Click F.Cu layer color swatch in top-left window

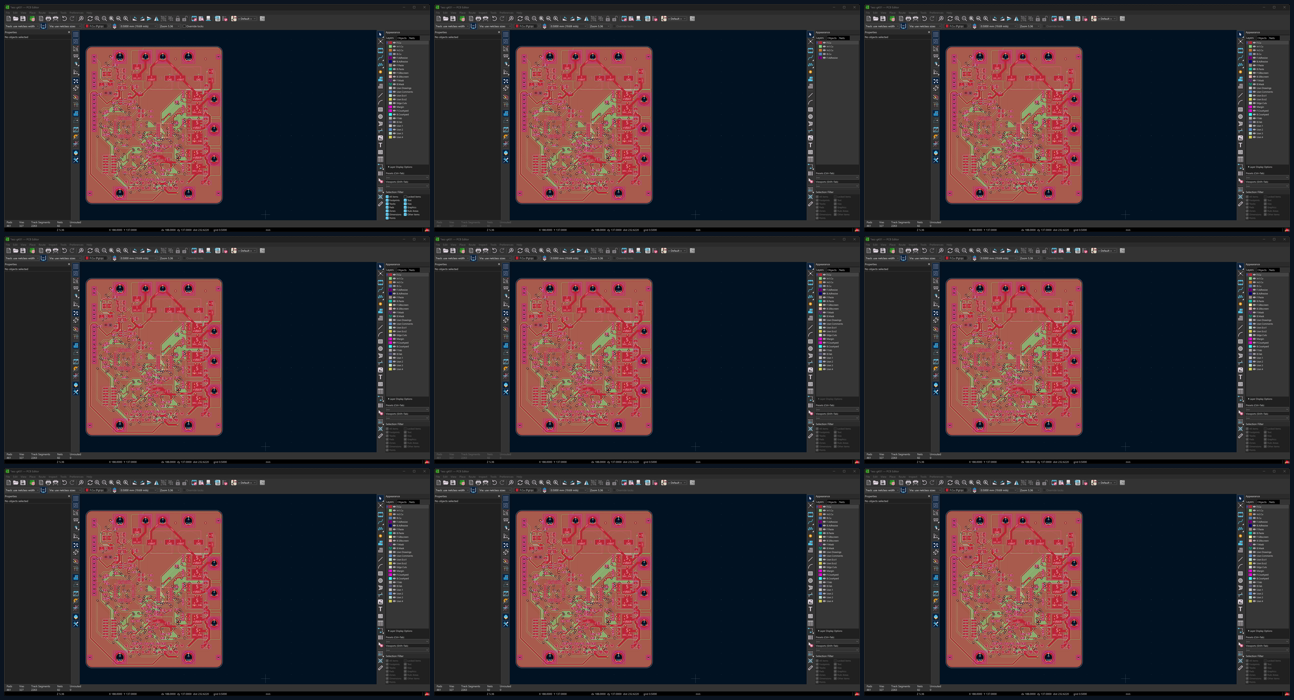coord(390,43)
